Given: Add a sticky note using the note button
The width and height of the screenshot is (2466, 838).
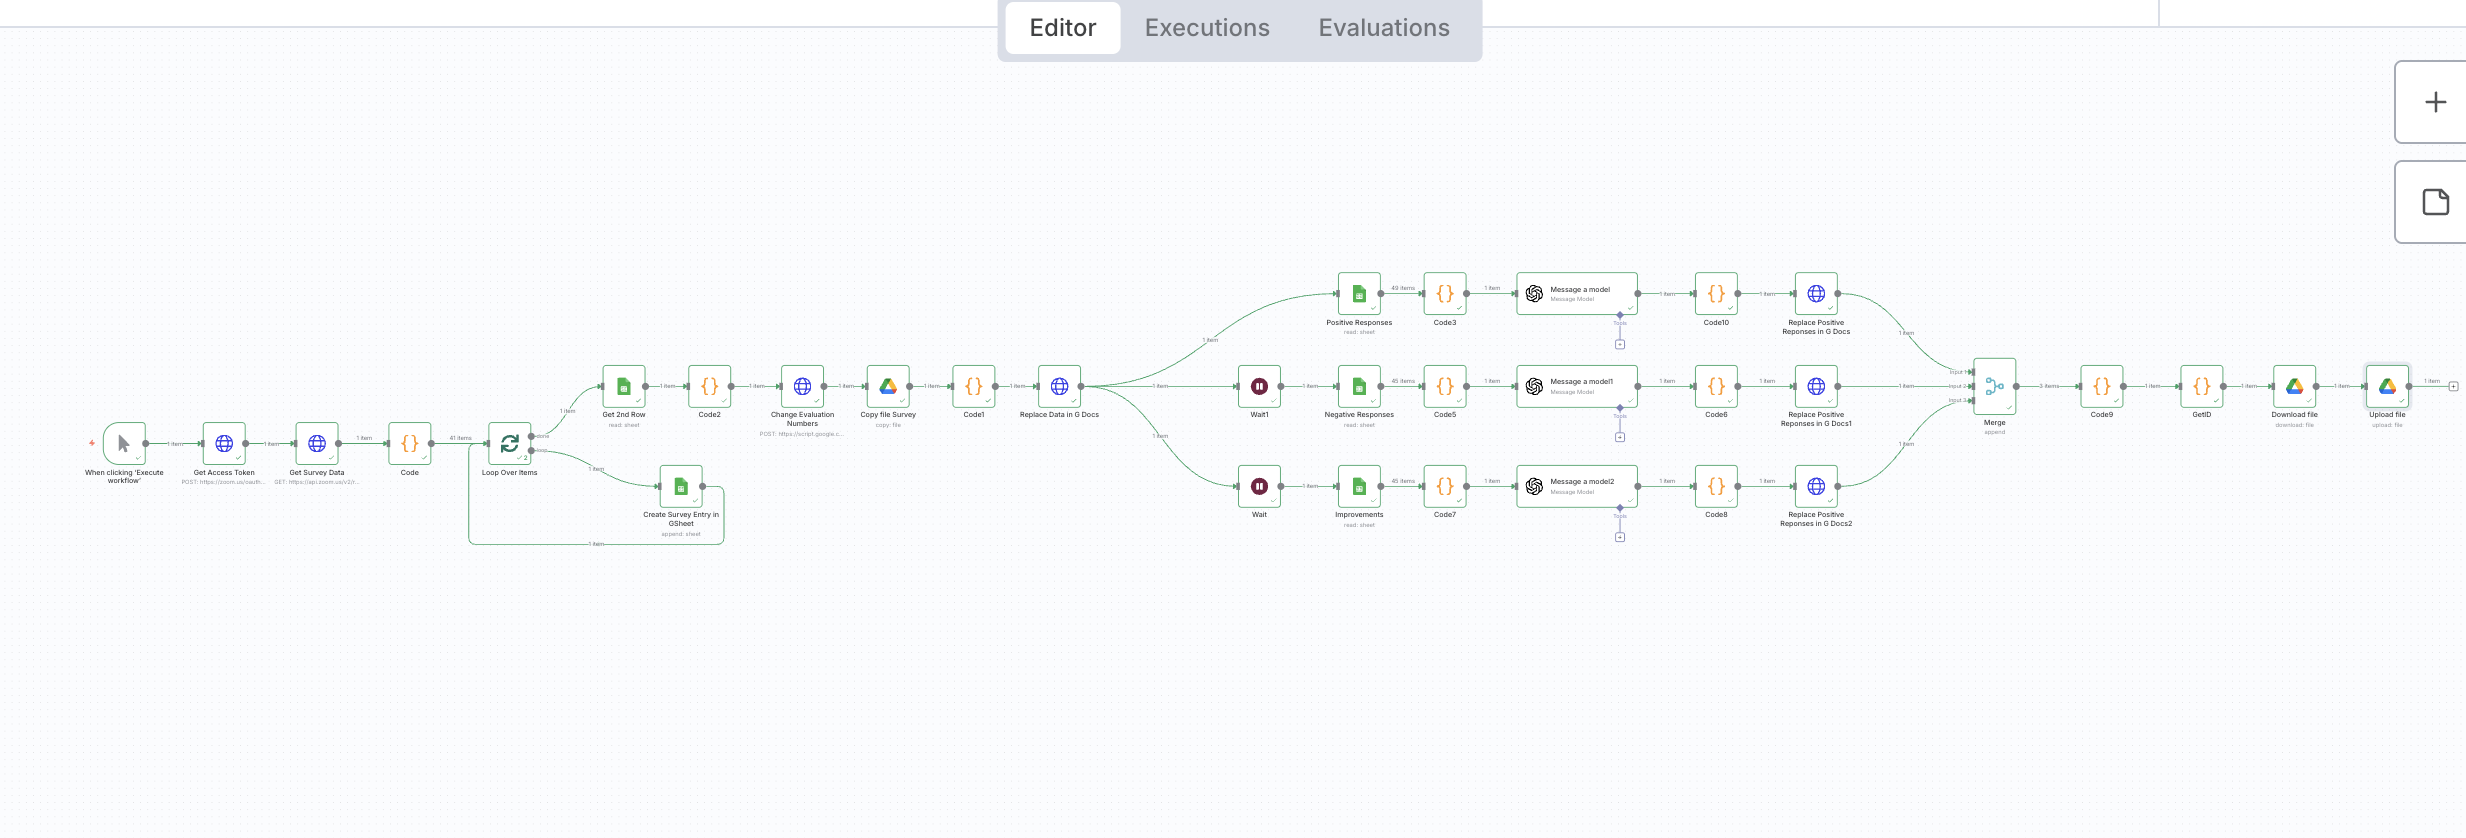Looking at the screenshot, I should pyautogui.click(x=2435, y=202).
